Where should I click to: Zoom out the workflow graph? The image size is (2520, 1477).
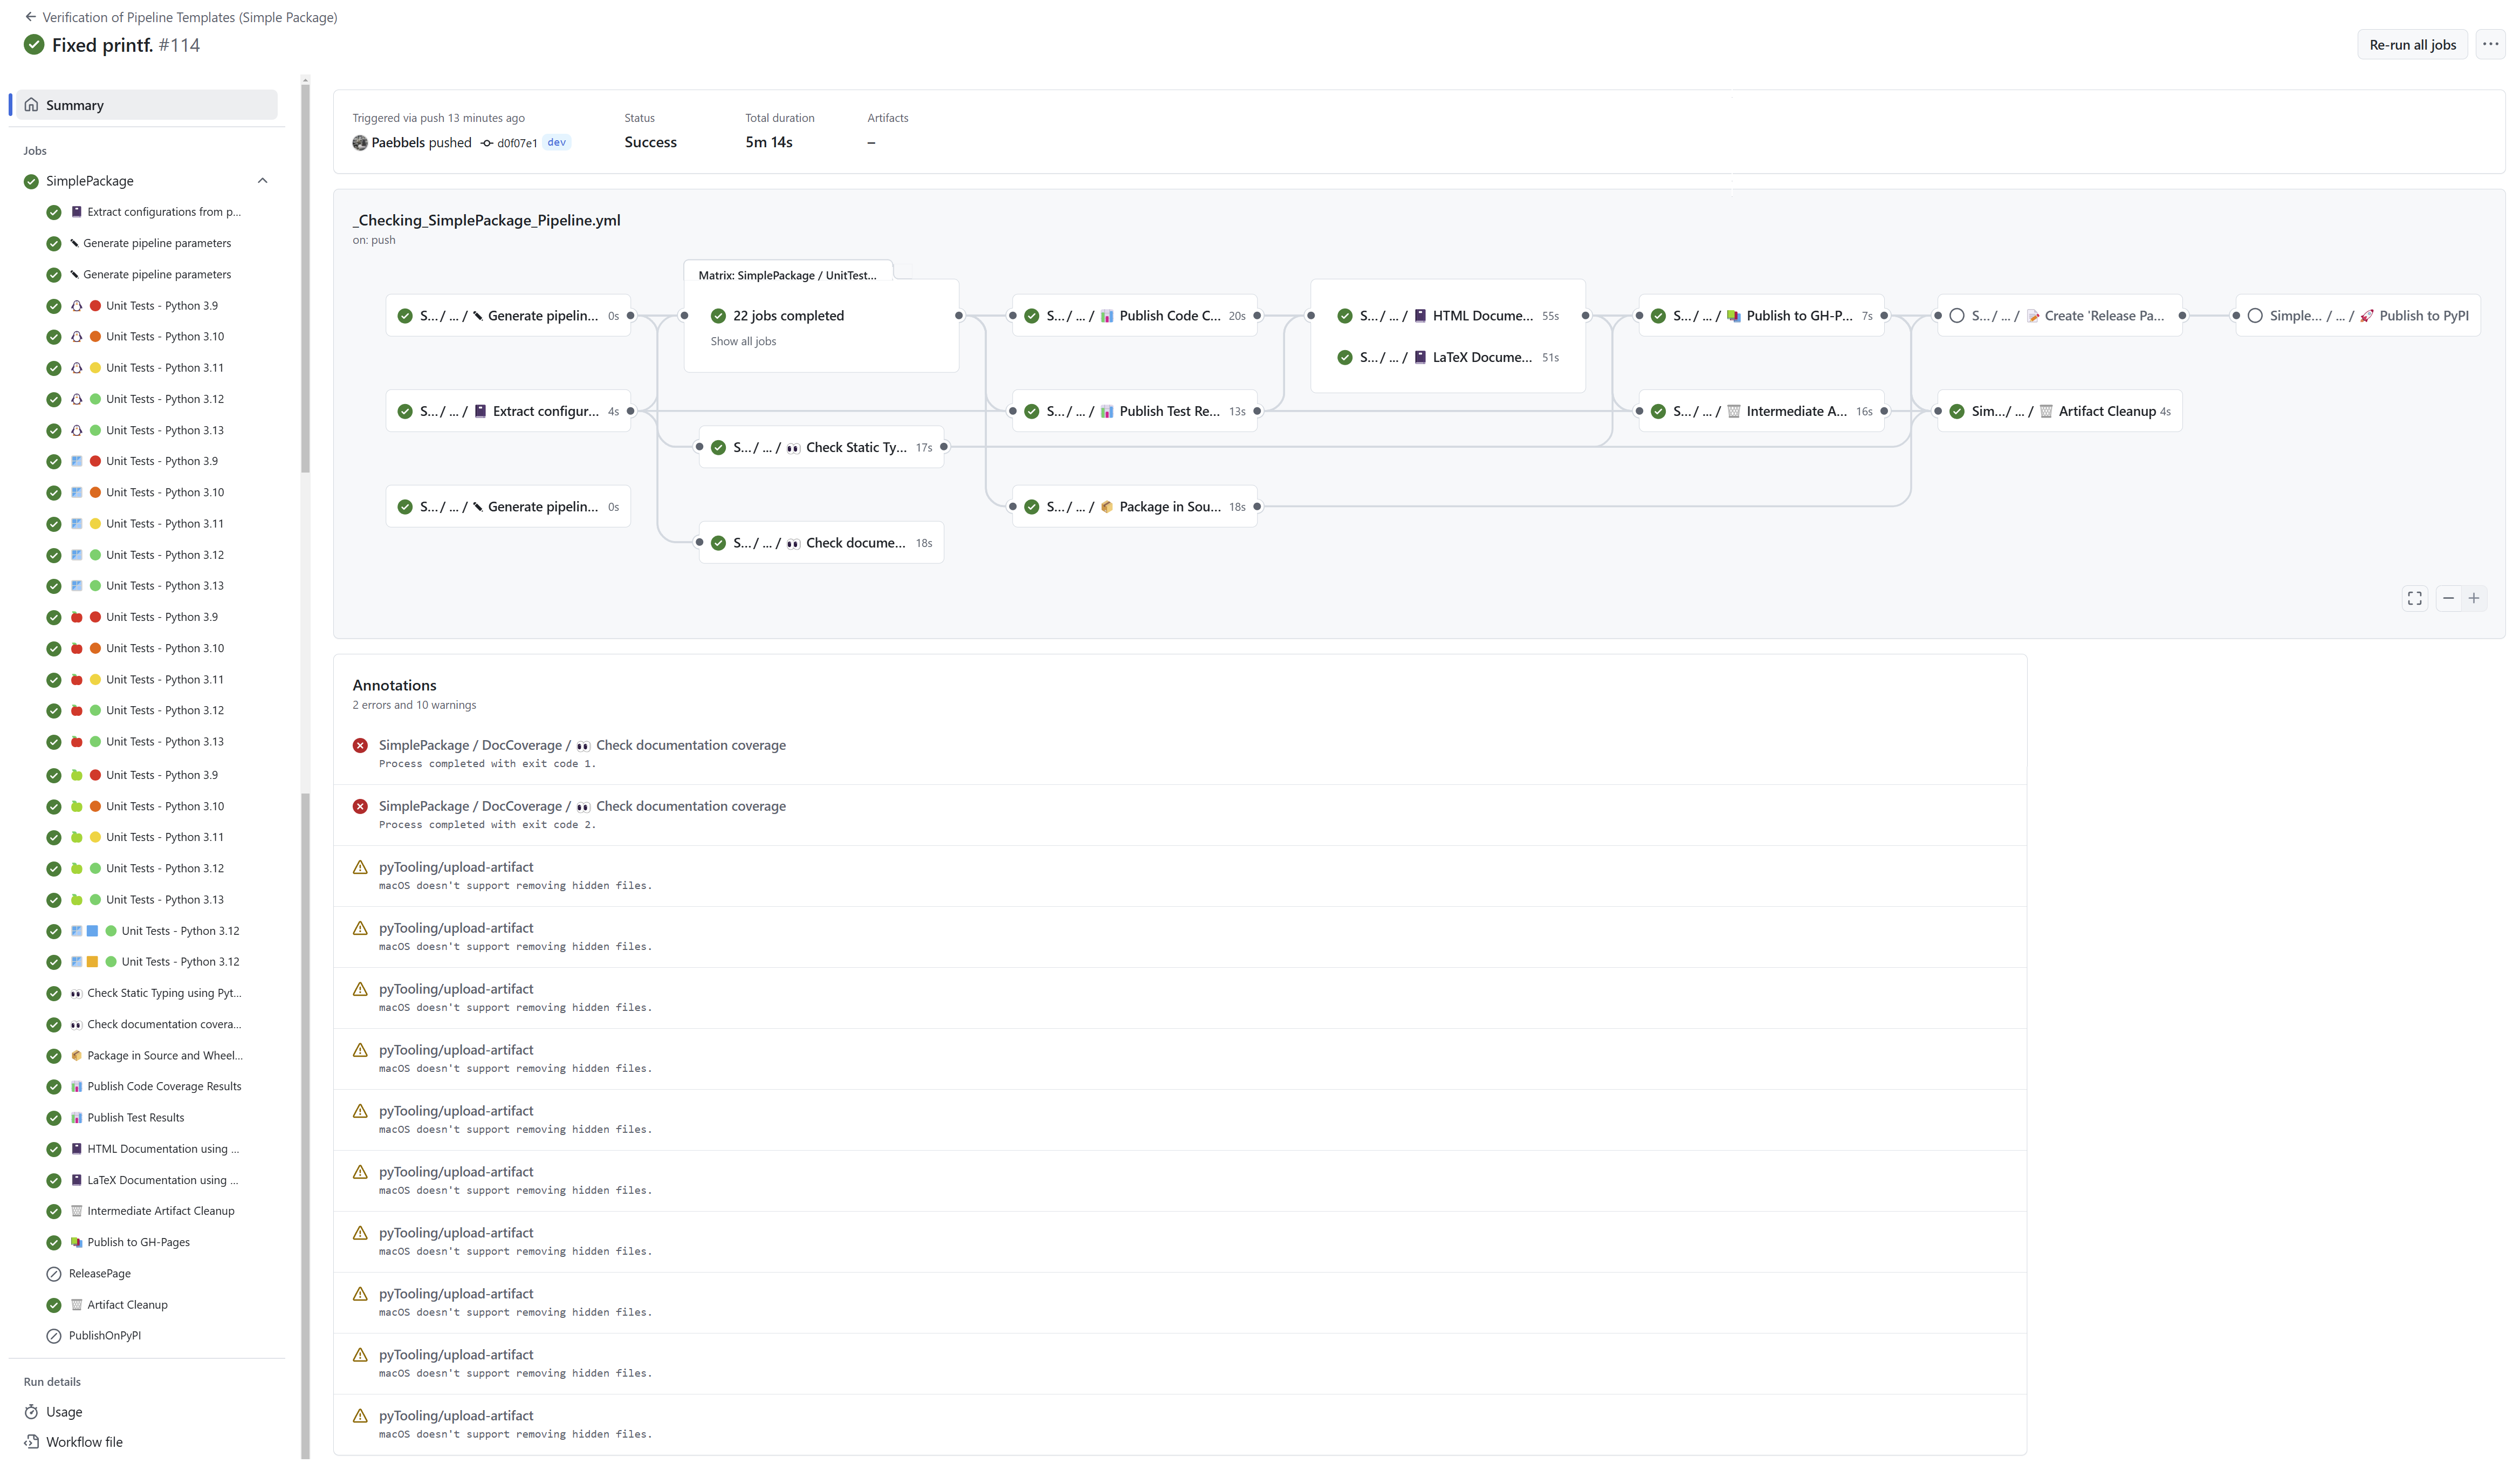pyautogui.click(x=2448, y=598)
